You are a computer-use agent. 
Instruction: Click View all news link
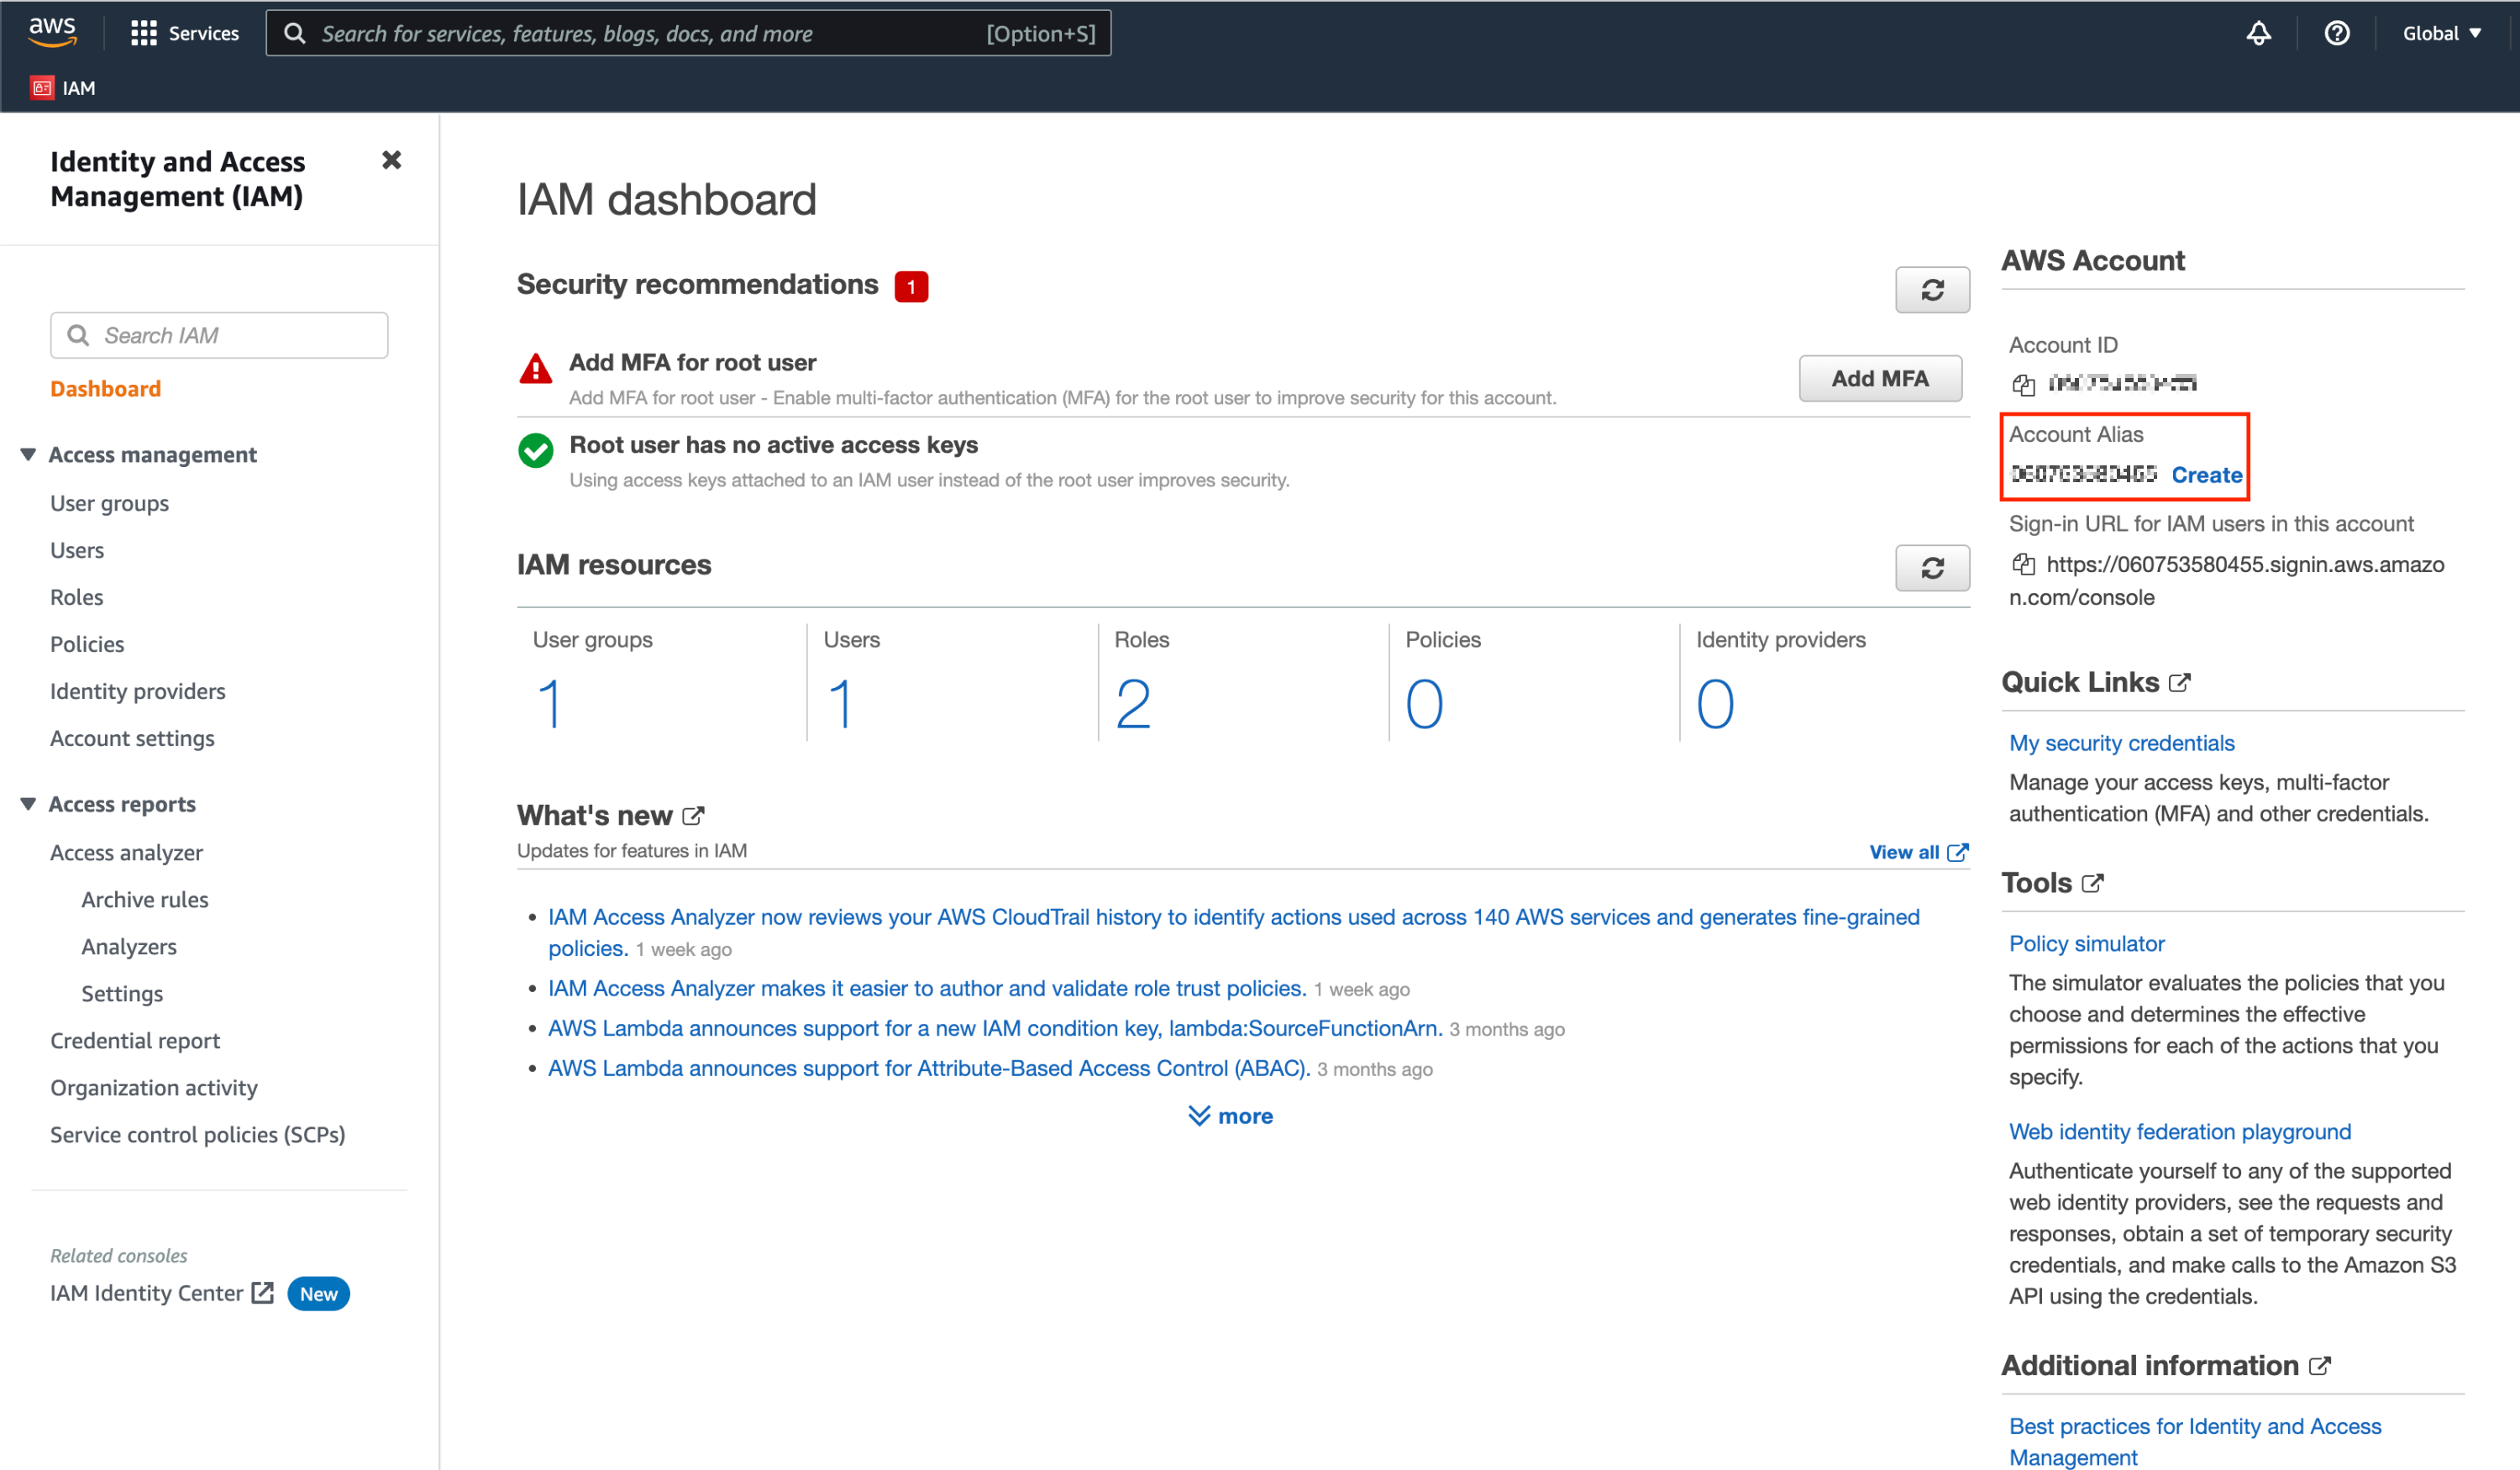click(1918, 852)
